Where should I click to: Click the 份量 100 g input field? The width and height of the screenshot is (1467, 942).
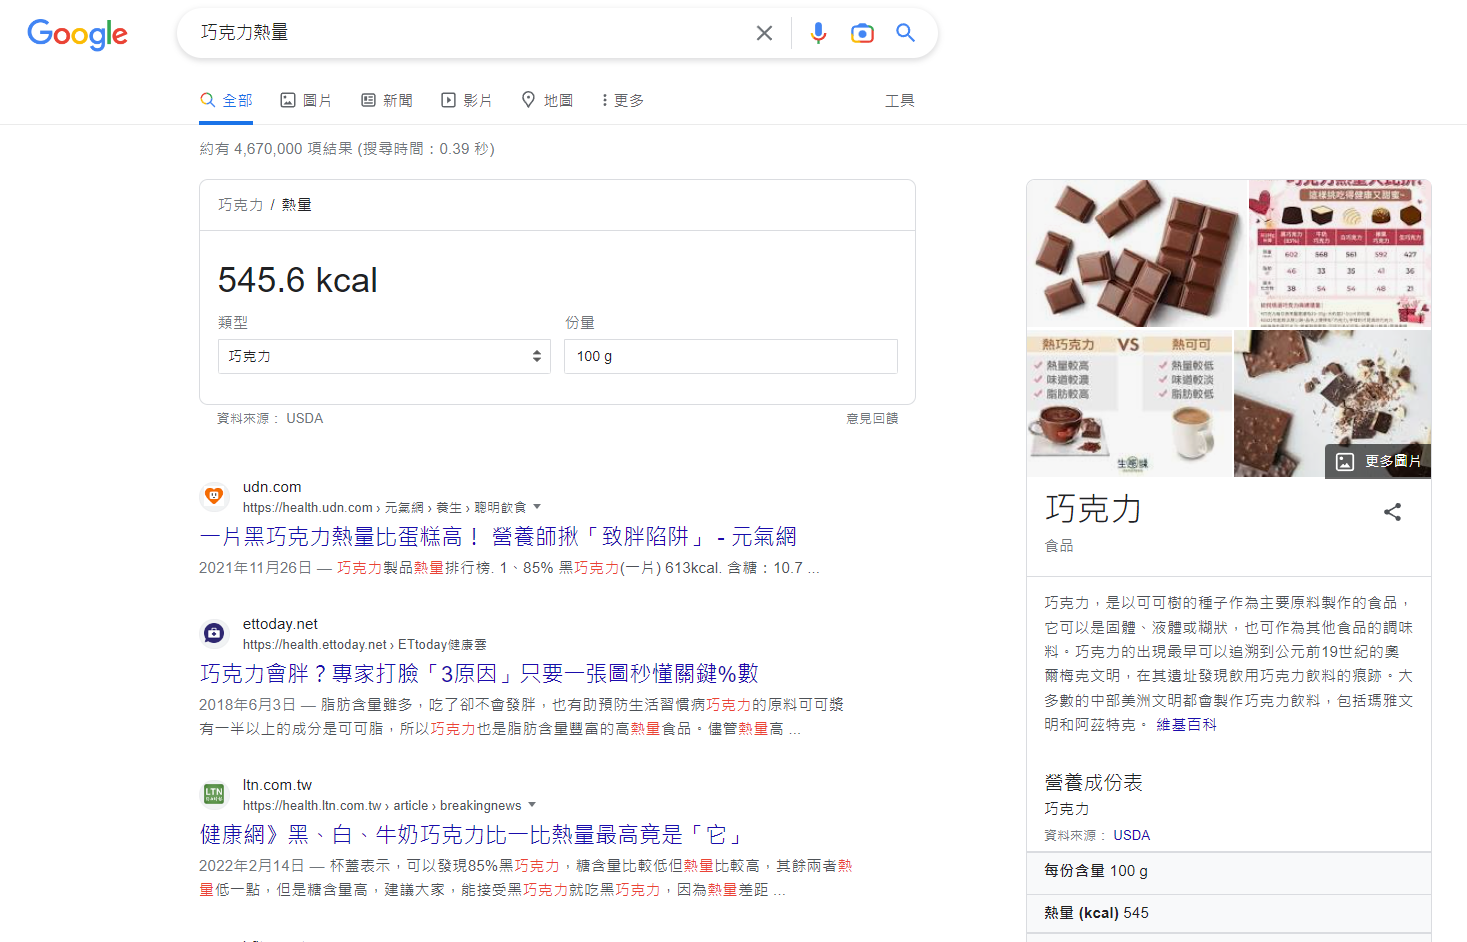pos(731,356)
